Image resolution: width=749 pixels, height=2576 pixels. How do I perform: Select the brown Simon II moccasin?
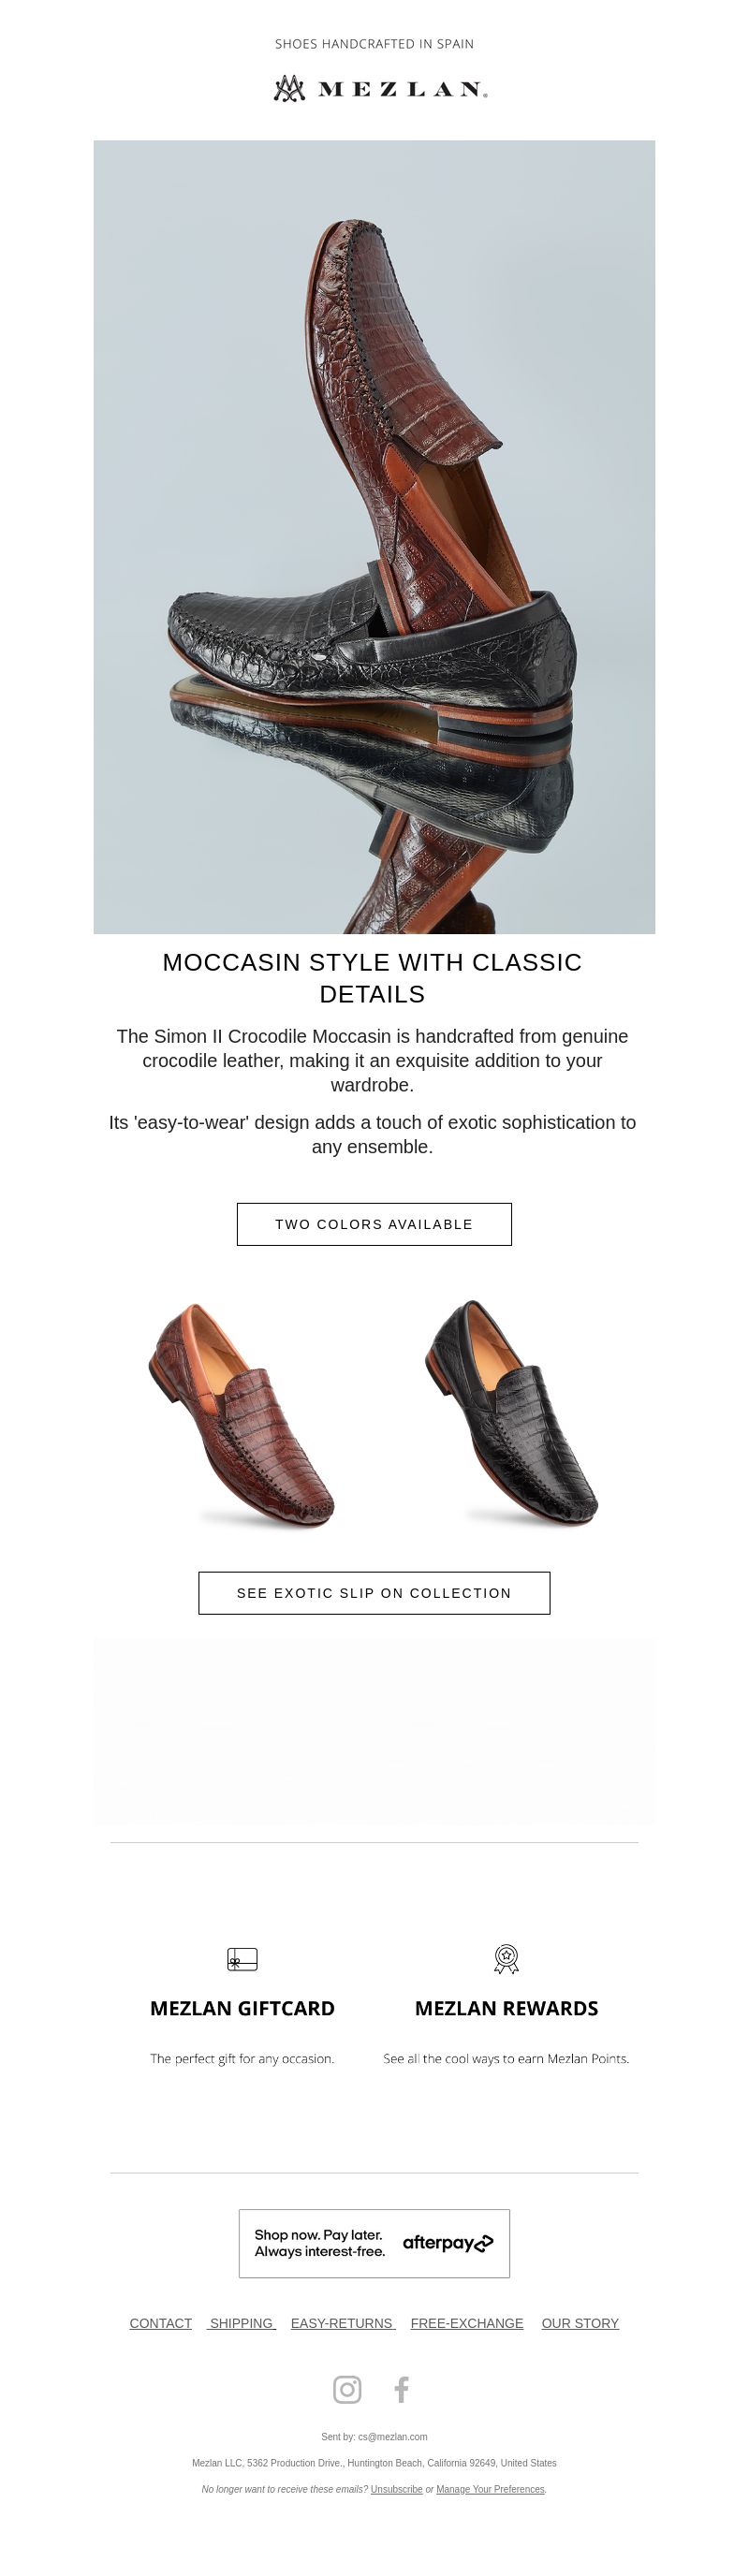click(242, 1414)
